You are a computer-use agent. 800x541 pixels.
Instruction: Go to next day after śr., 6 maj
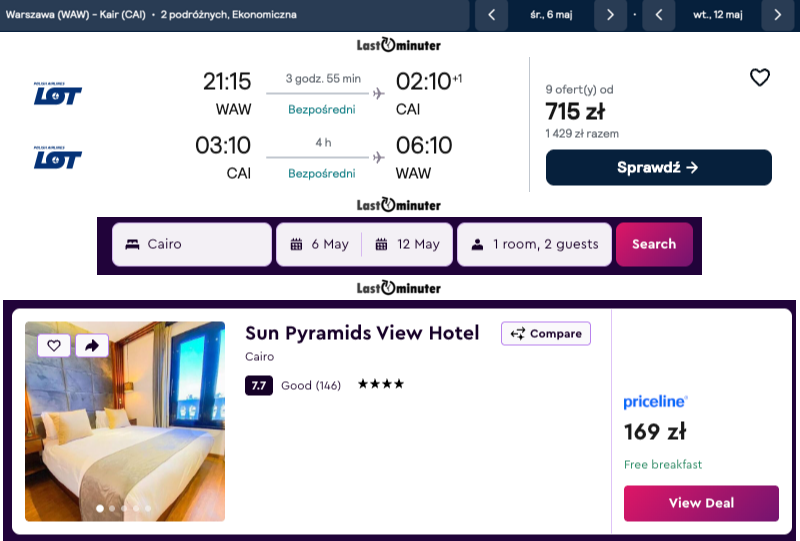click(610, 15)
